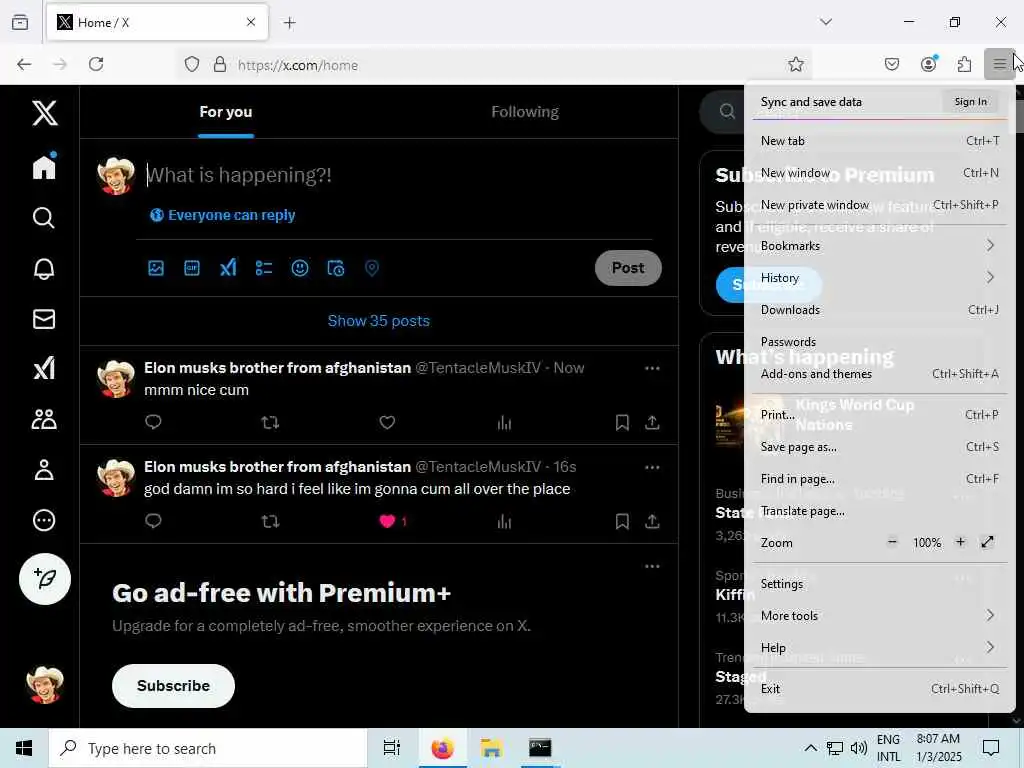Click the X logo in sidebar
This screenshot has width=1024, height=768.
click(44, 113)
